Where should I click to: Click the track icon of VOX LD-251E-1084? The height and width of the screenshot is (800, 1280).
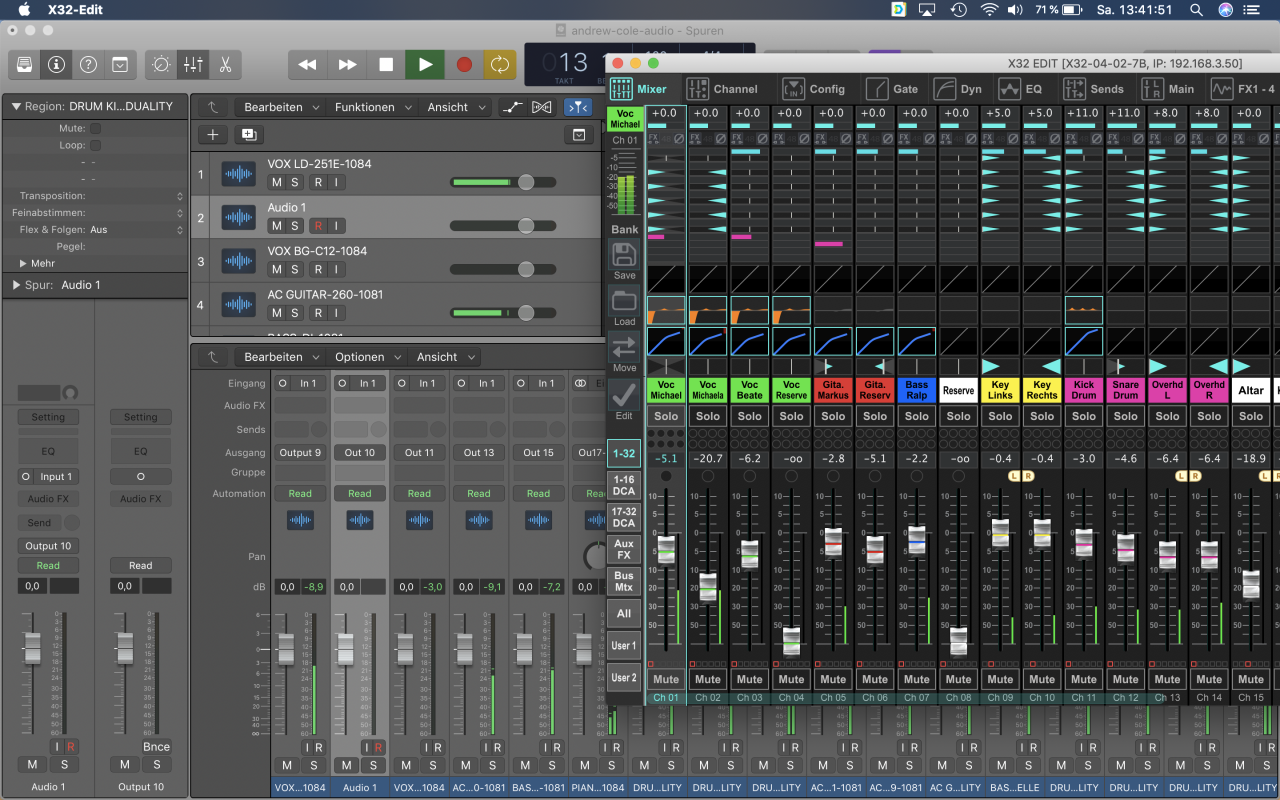click(x=238, y=174)
